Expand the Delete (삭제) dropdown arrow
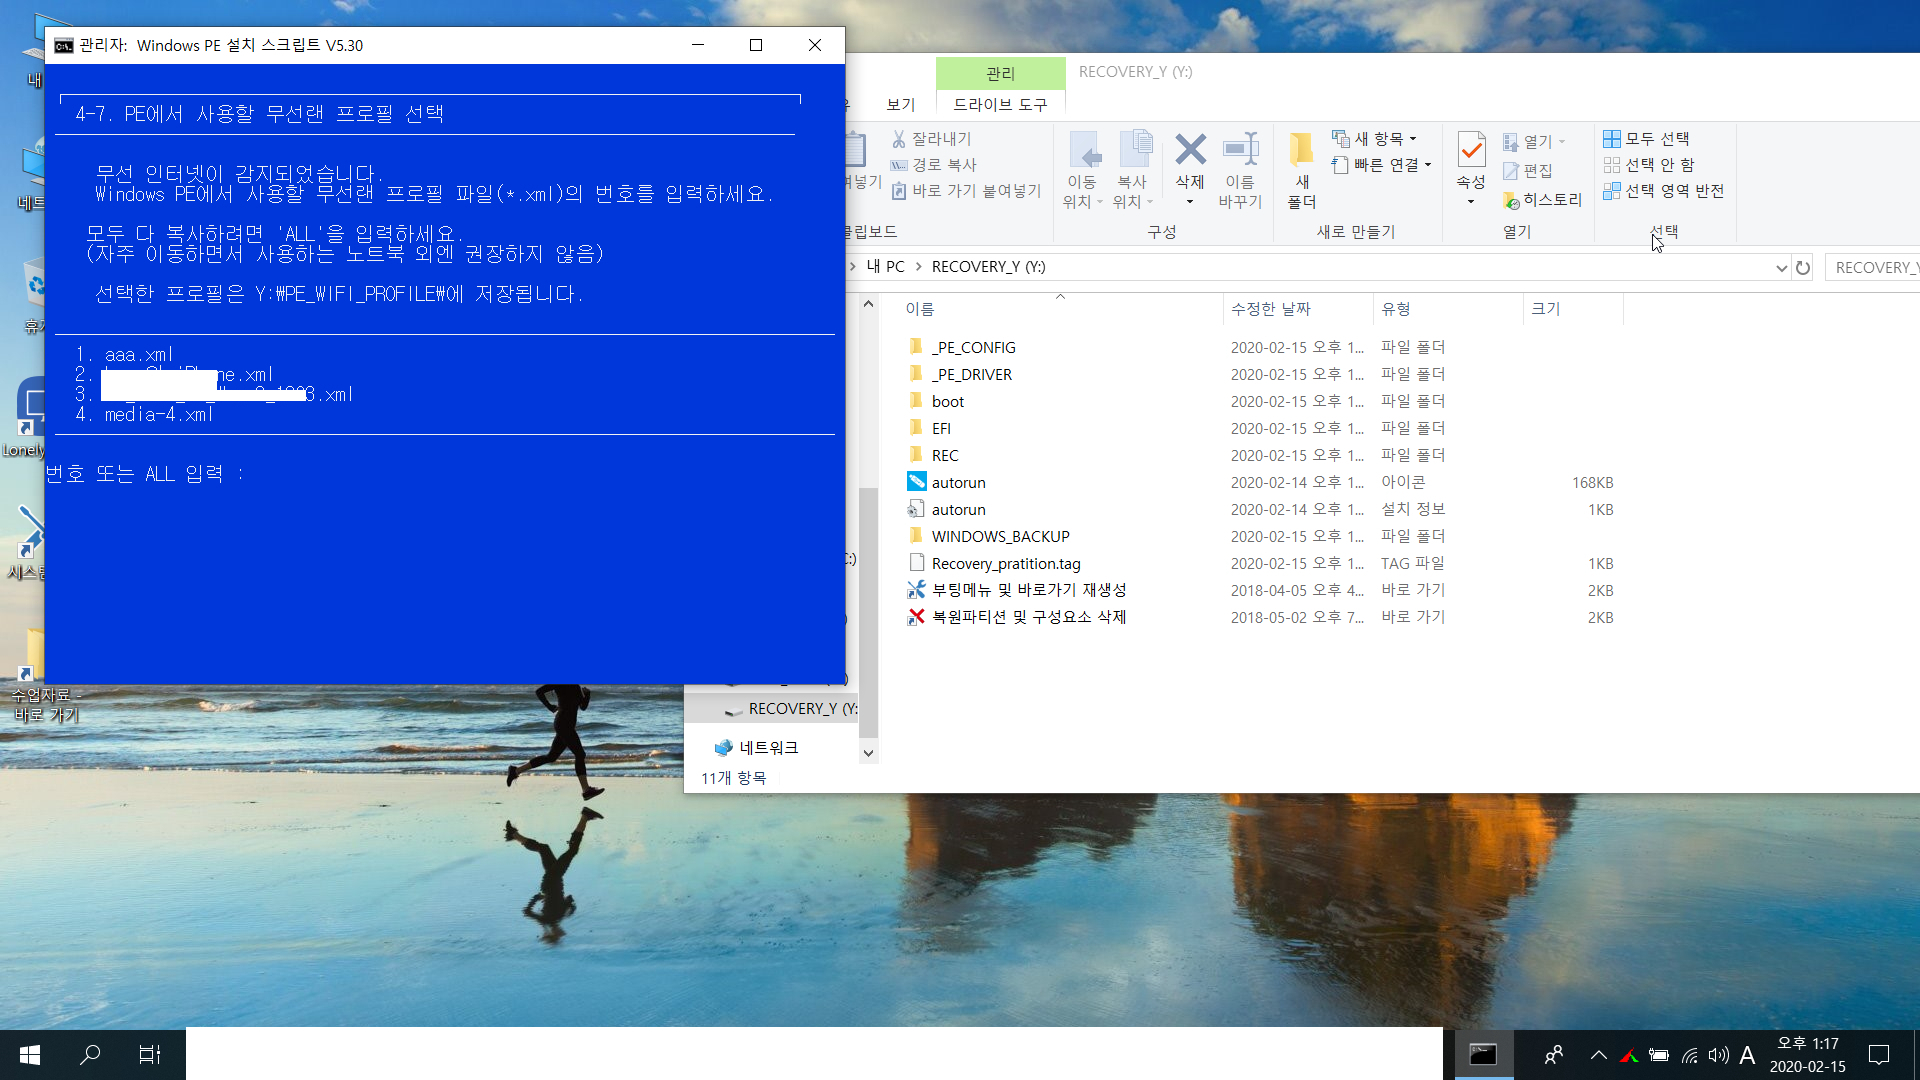 pos(1190,202)
